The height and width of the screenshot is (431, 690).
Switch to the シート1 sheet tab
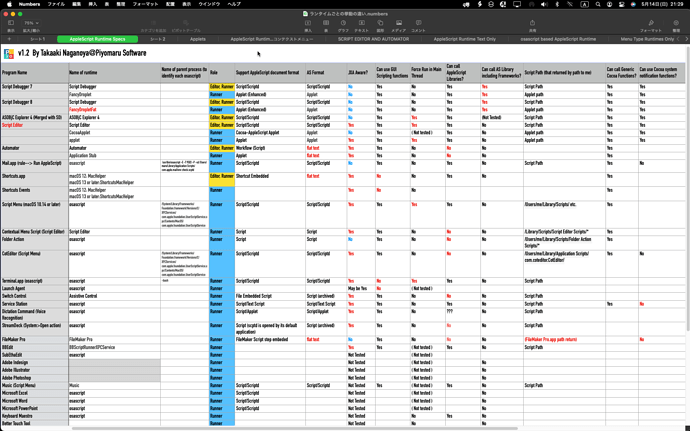coord(37,39)
